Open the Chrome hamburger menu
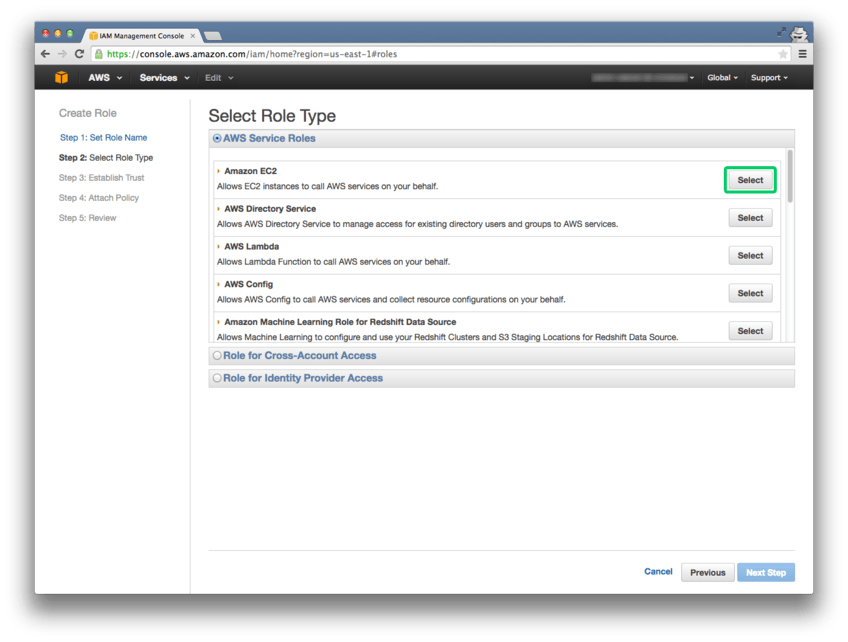Viewport: 848px width, 642px height. (803, 54)
